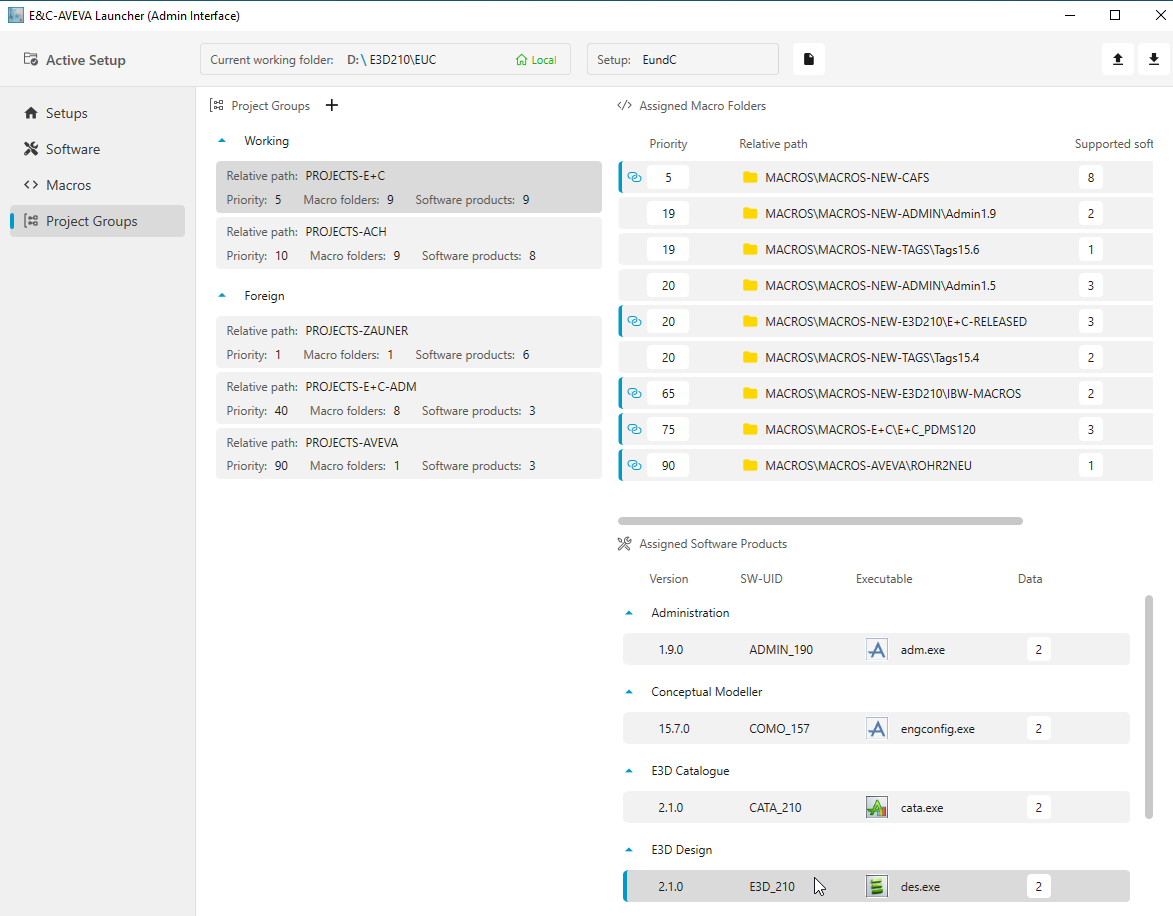Click the folder icon for E+C-RELEASED

750,321
